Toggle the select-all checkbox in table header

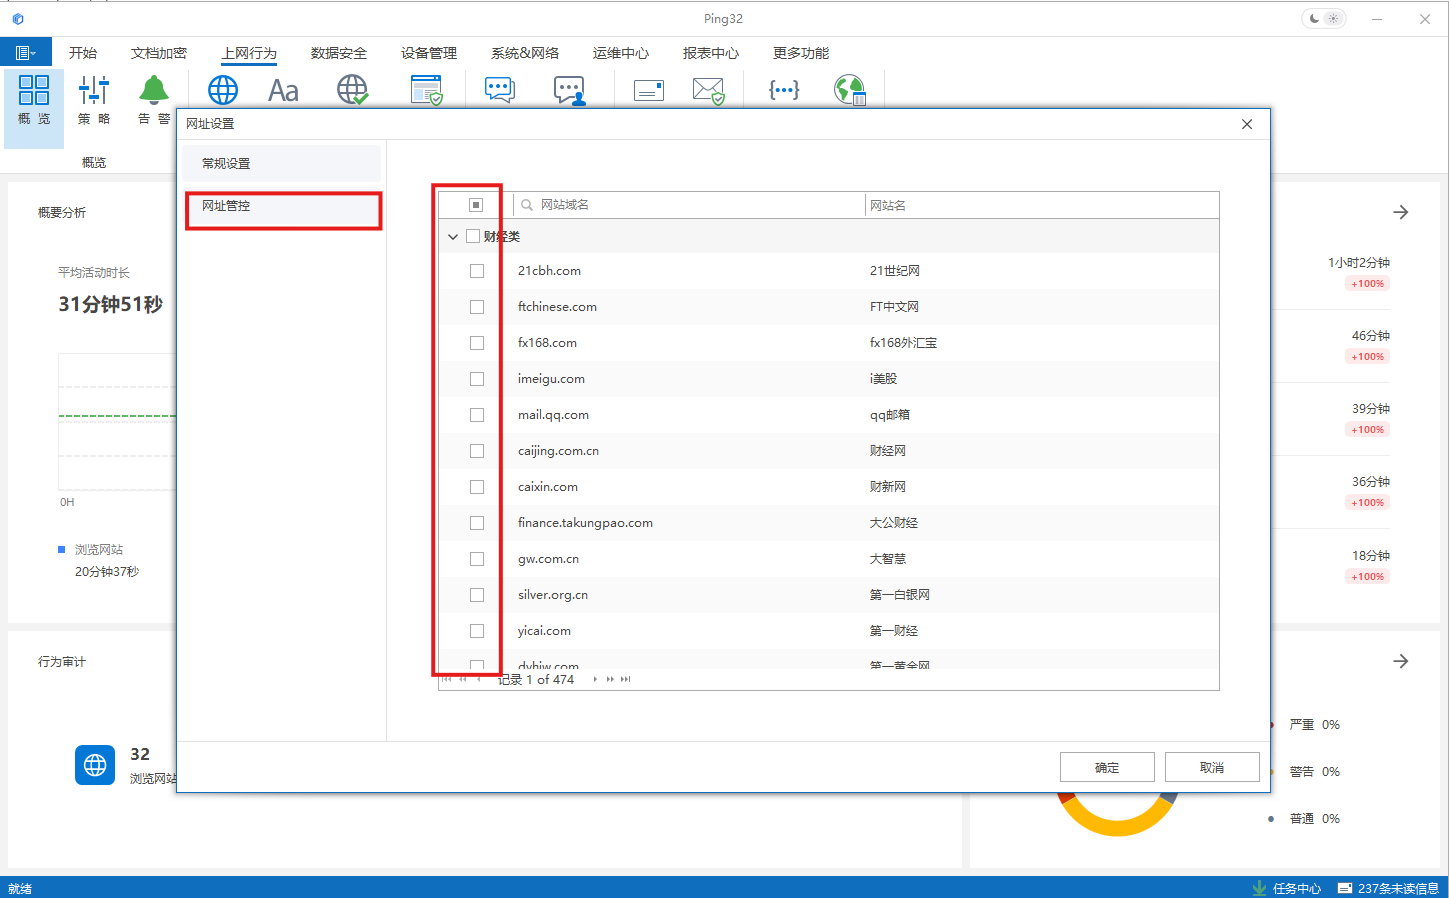coord(476,205)
